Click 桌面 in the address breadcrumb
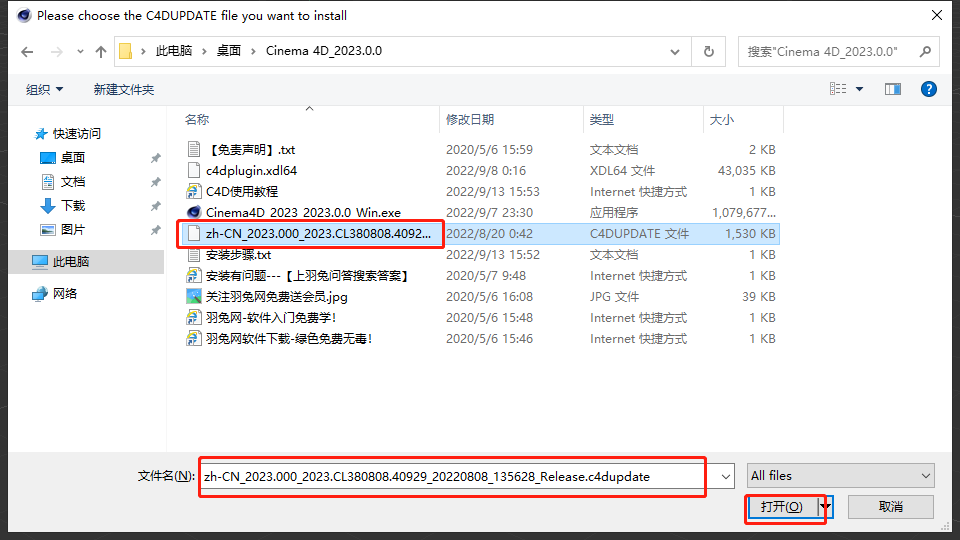 [228, 51]
